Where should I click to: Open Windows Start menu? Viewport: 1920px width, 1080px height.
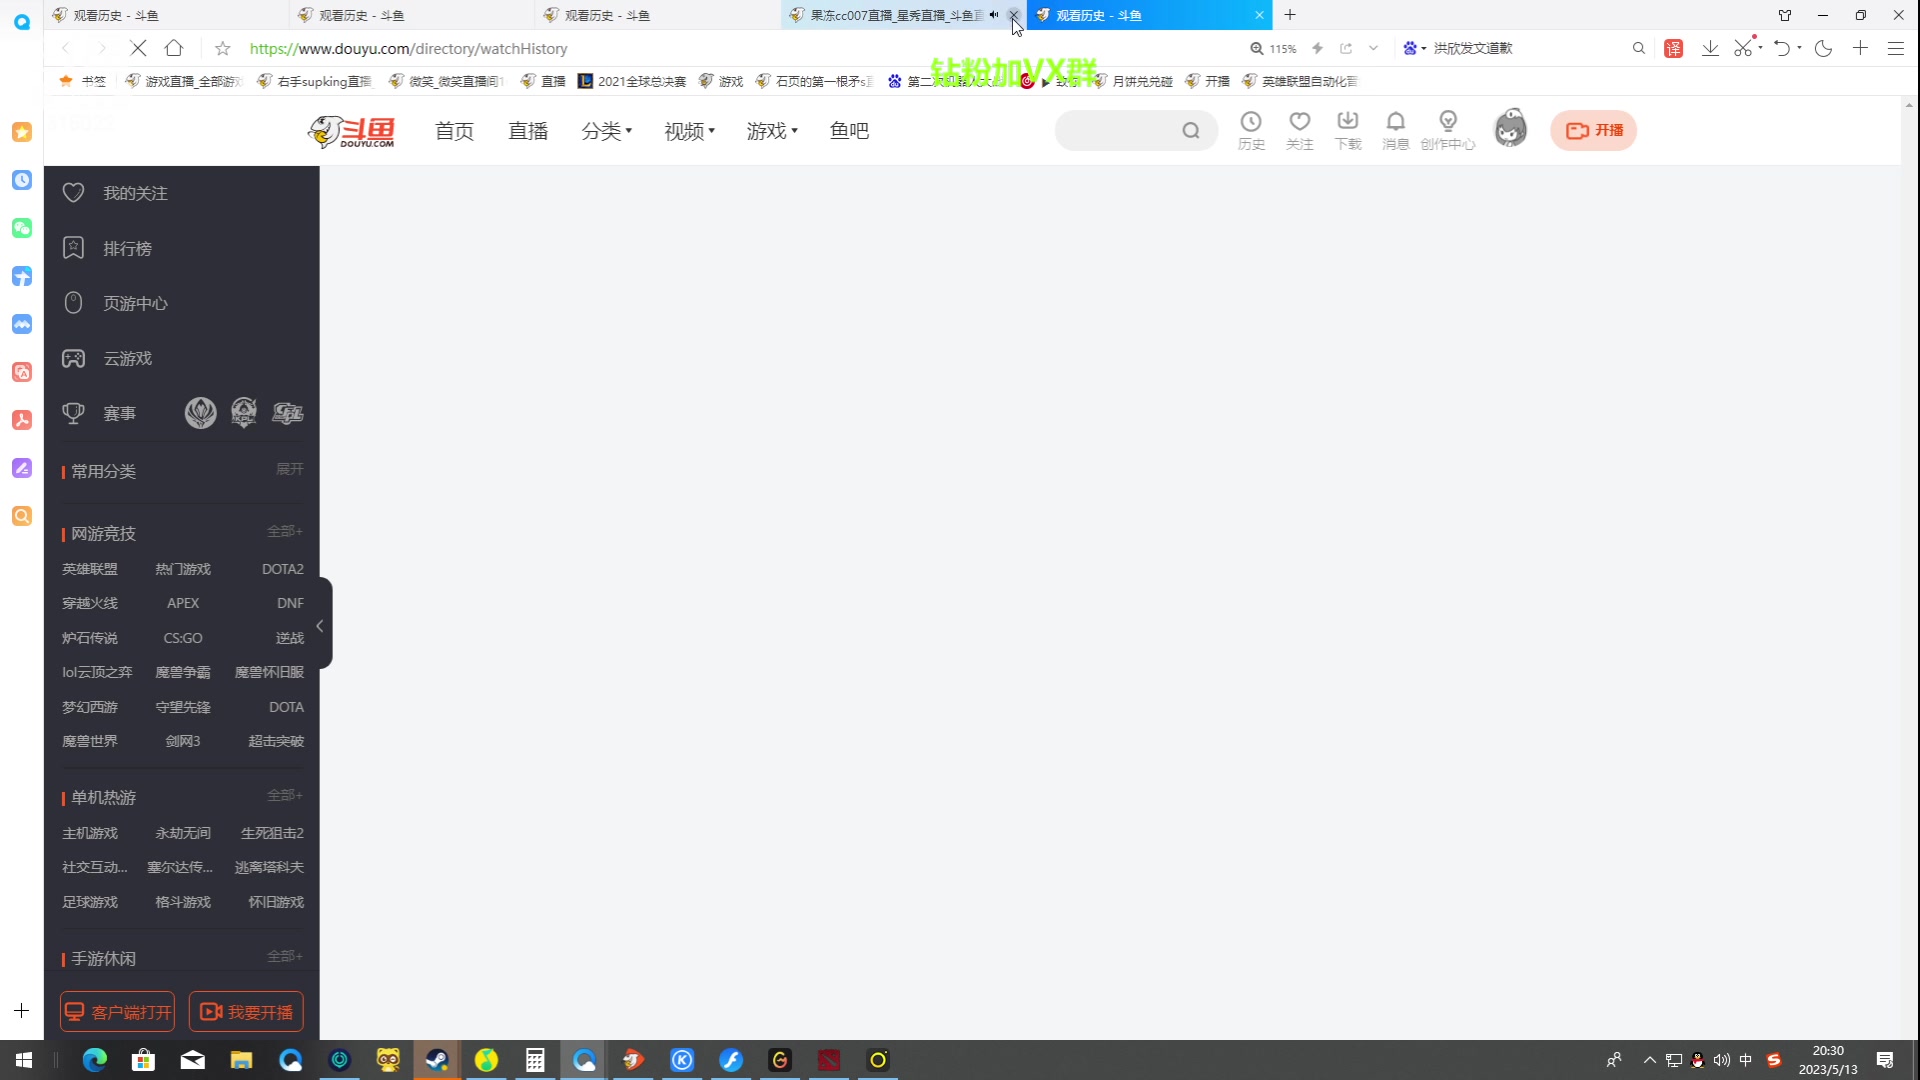[x=24, y=1060]
